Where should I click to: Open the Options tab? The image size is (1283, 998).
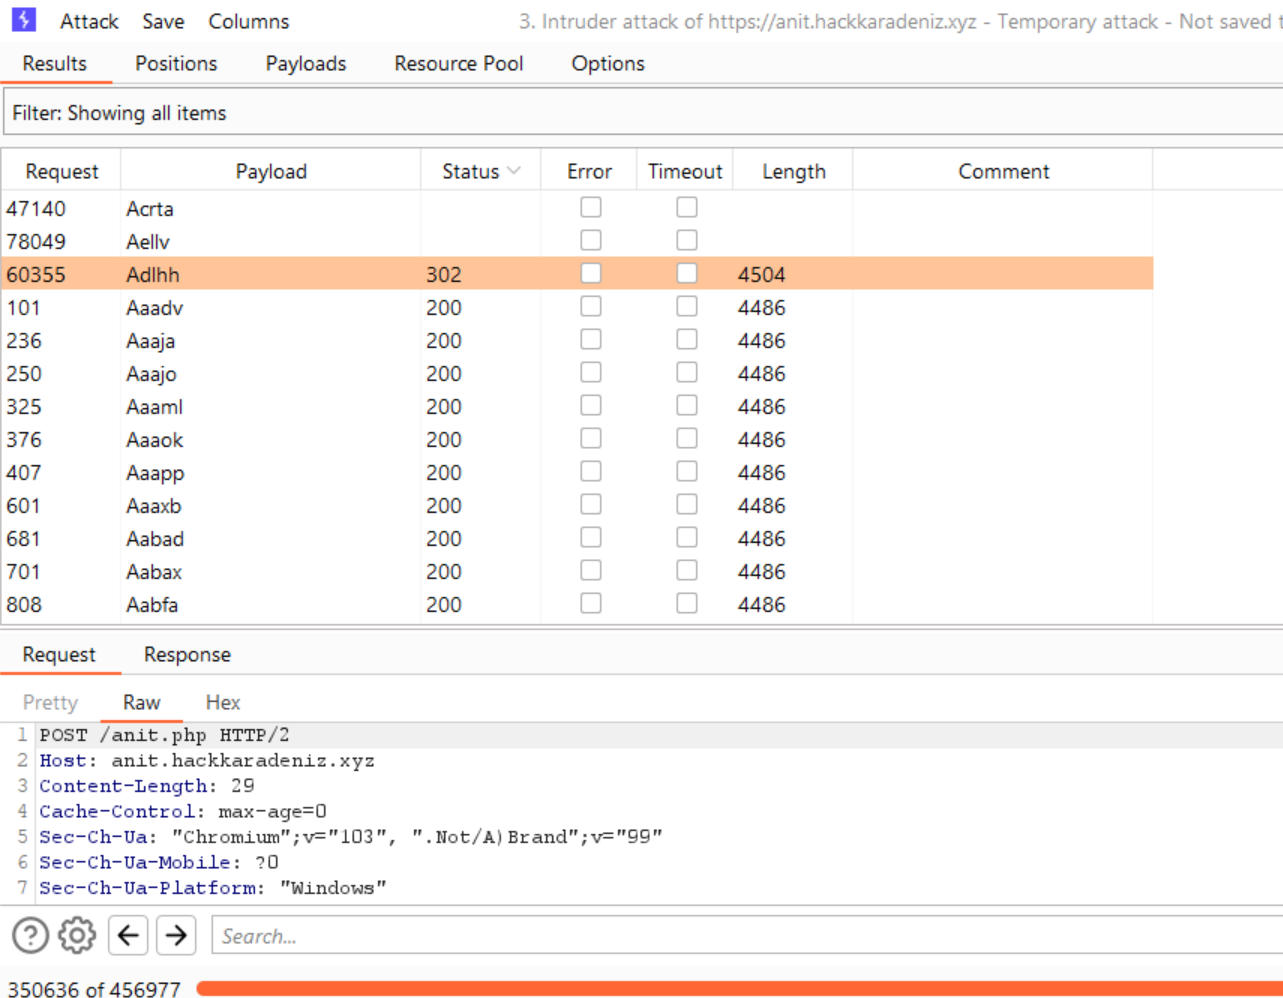click(x=608, y=63)
